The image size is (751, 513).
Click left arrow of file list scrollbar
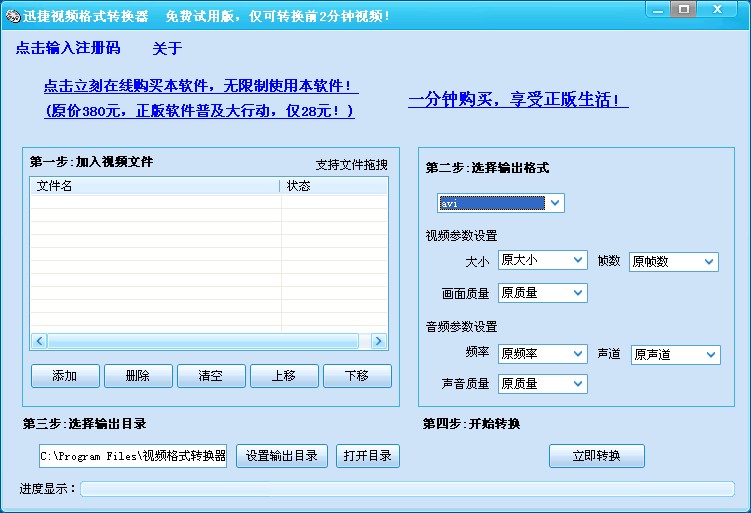pyautogui.click(x=39, y=341)
